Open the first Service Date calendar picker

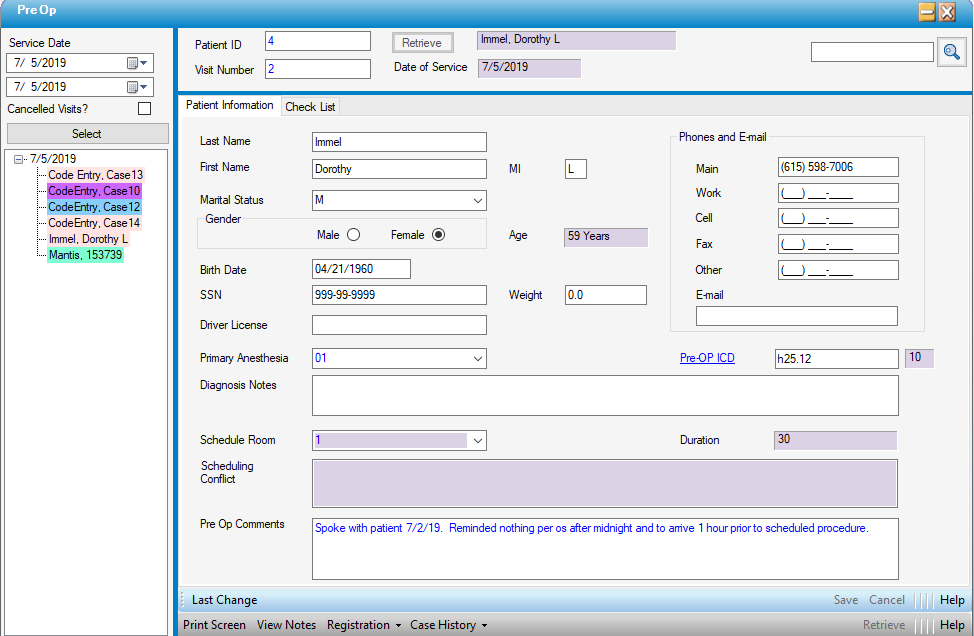click(136, 63)
